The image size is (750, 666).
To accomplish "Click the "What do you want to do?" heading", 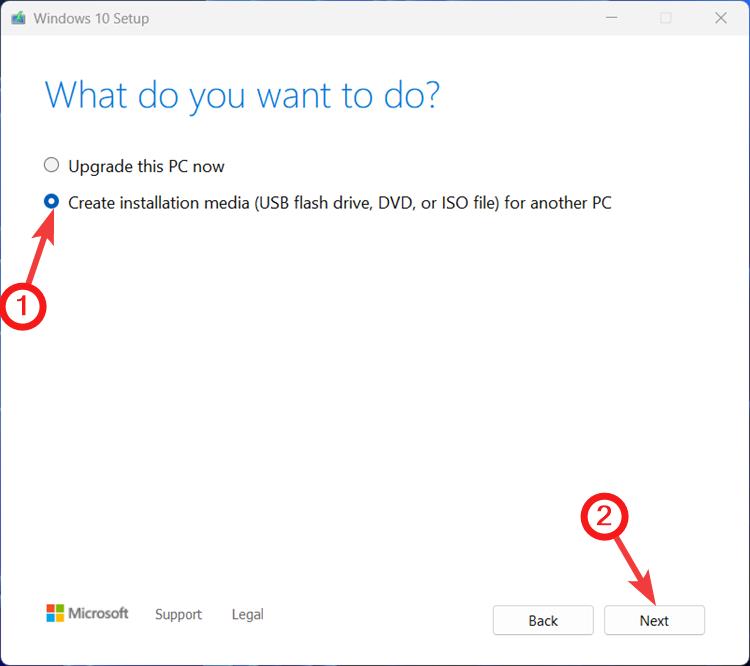I will pos(243,96).
